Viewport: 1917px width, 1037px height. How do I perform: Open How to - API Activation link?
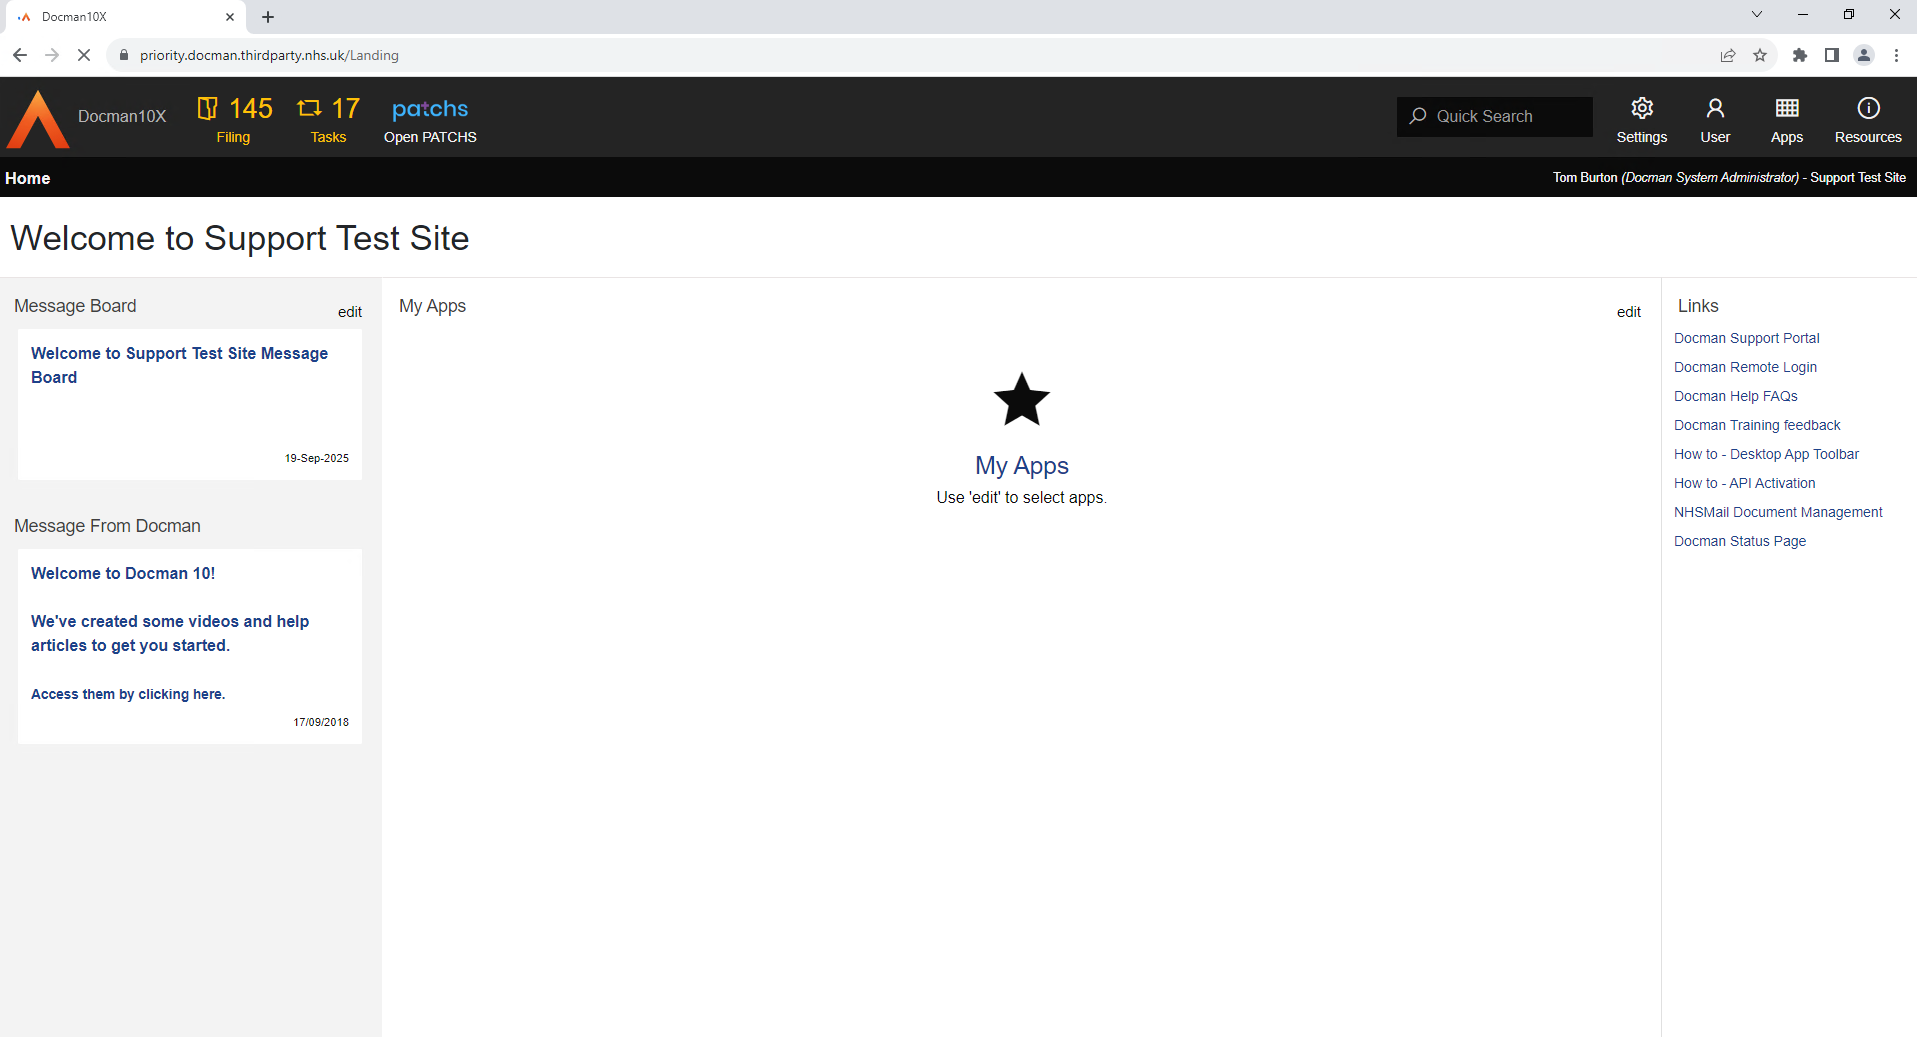tap(1744, 483)
